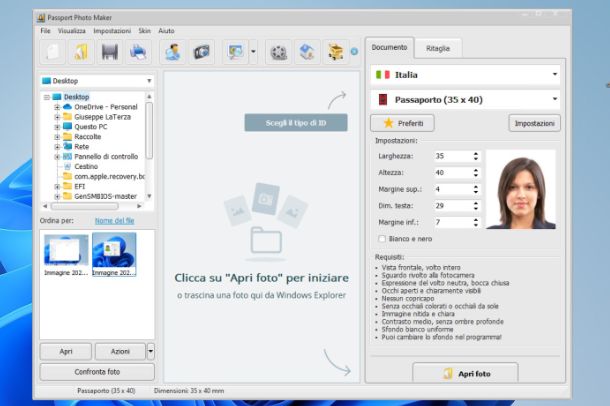
Task: Click the Larghezza value field
Action: click(x=453, y=156)
